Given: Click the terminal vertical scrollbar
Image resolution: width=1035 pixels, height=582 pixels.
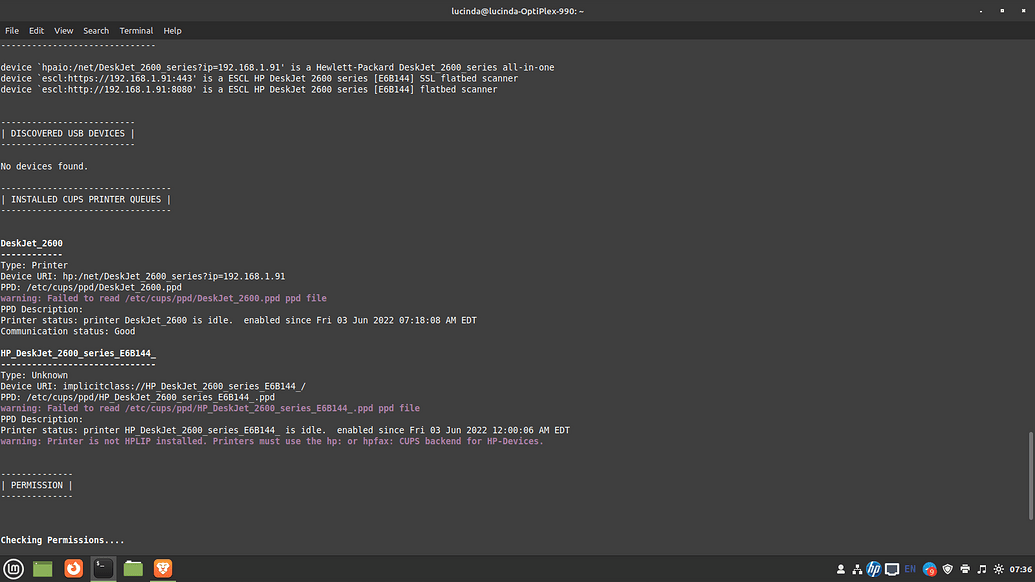Looking at the screenshot, I should coord(1030,475).
